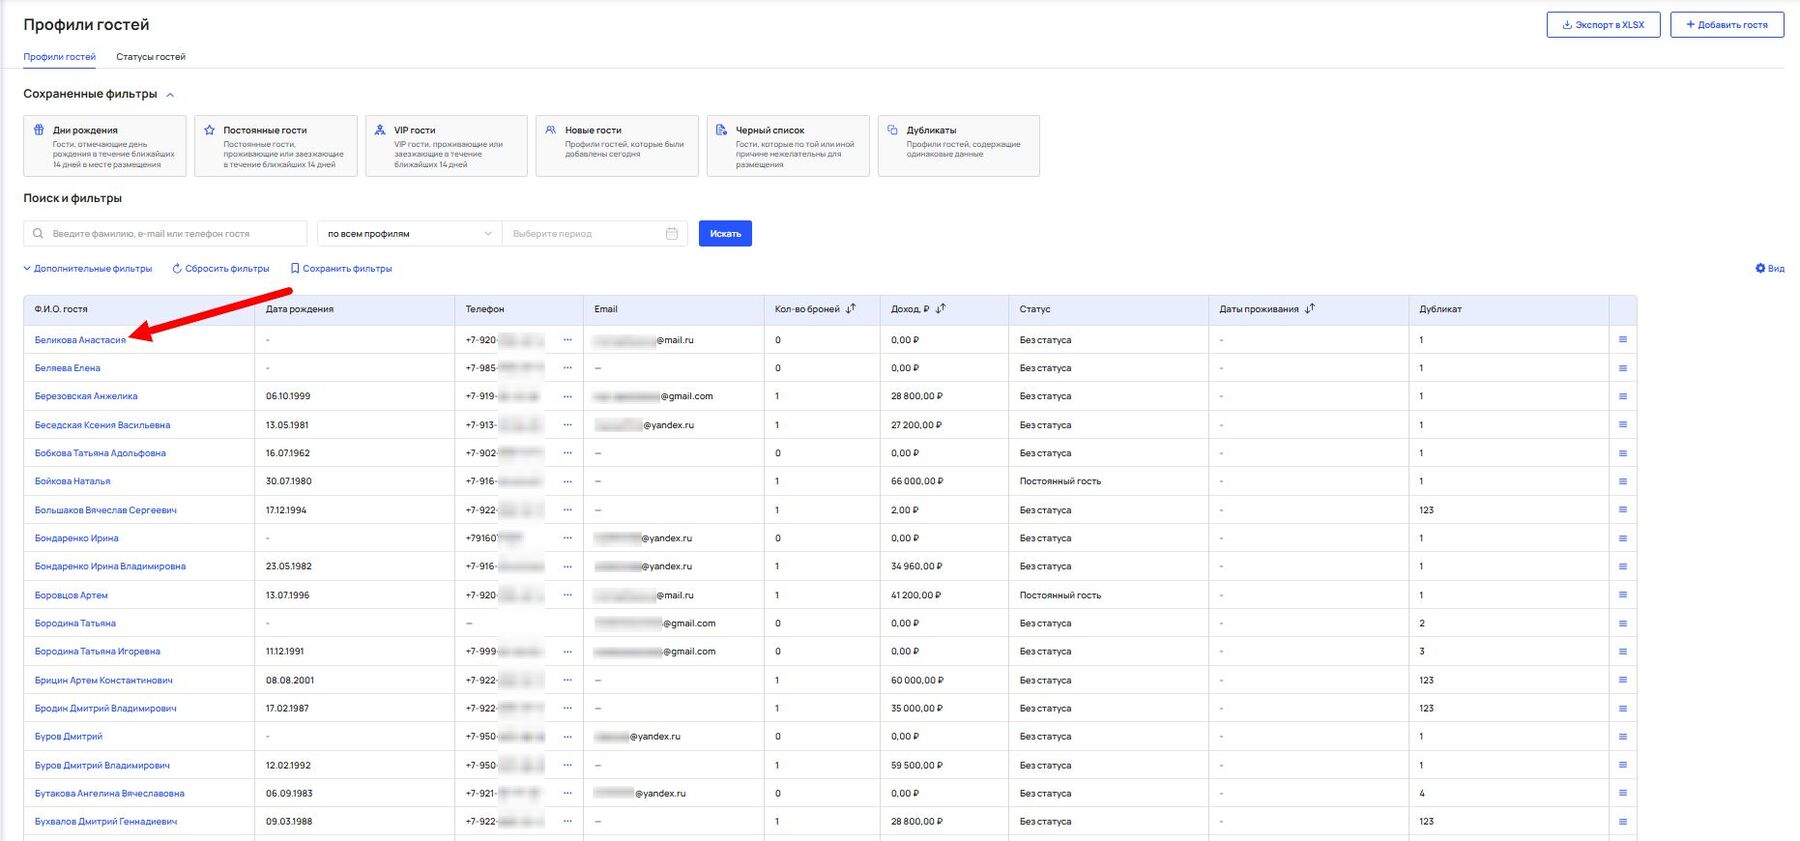The image size is (1800, 841).
Task: Open row menu for Беликова Анастасия
Action: pyautogui.click(x=1622, y=340)
